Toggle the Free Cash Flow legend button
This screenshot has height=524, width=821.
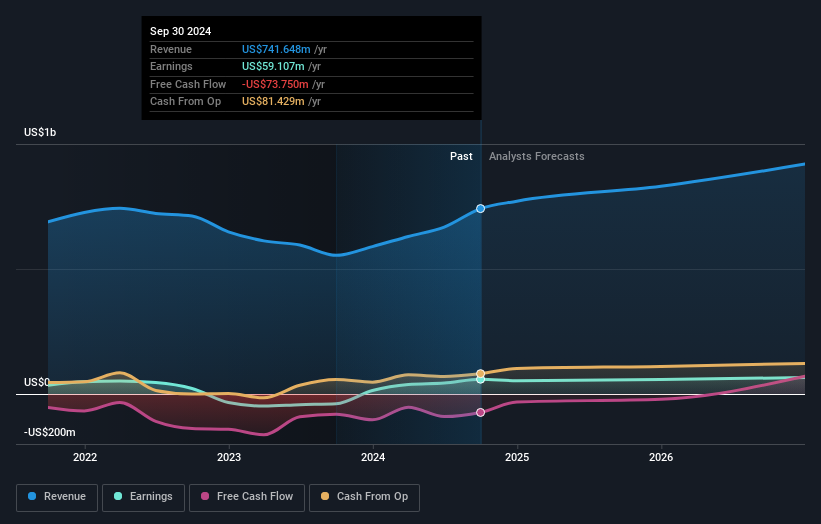coord(247,497)
